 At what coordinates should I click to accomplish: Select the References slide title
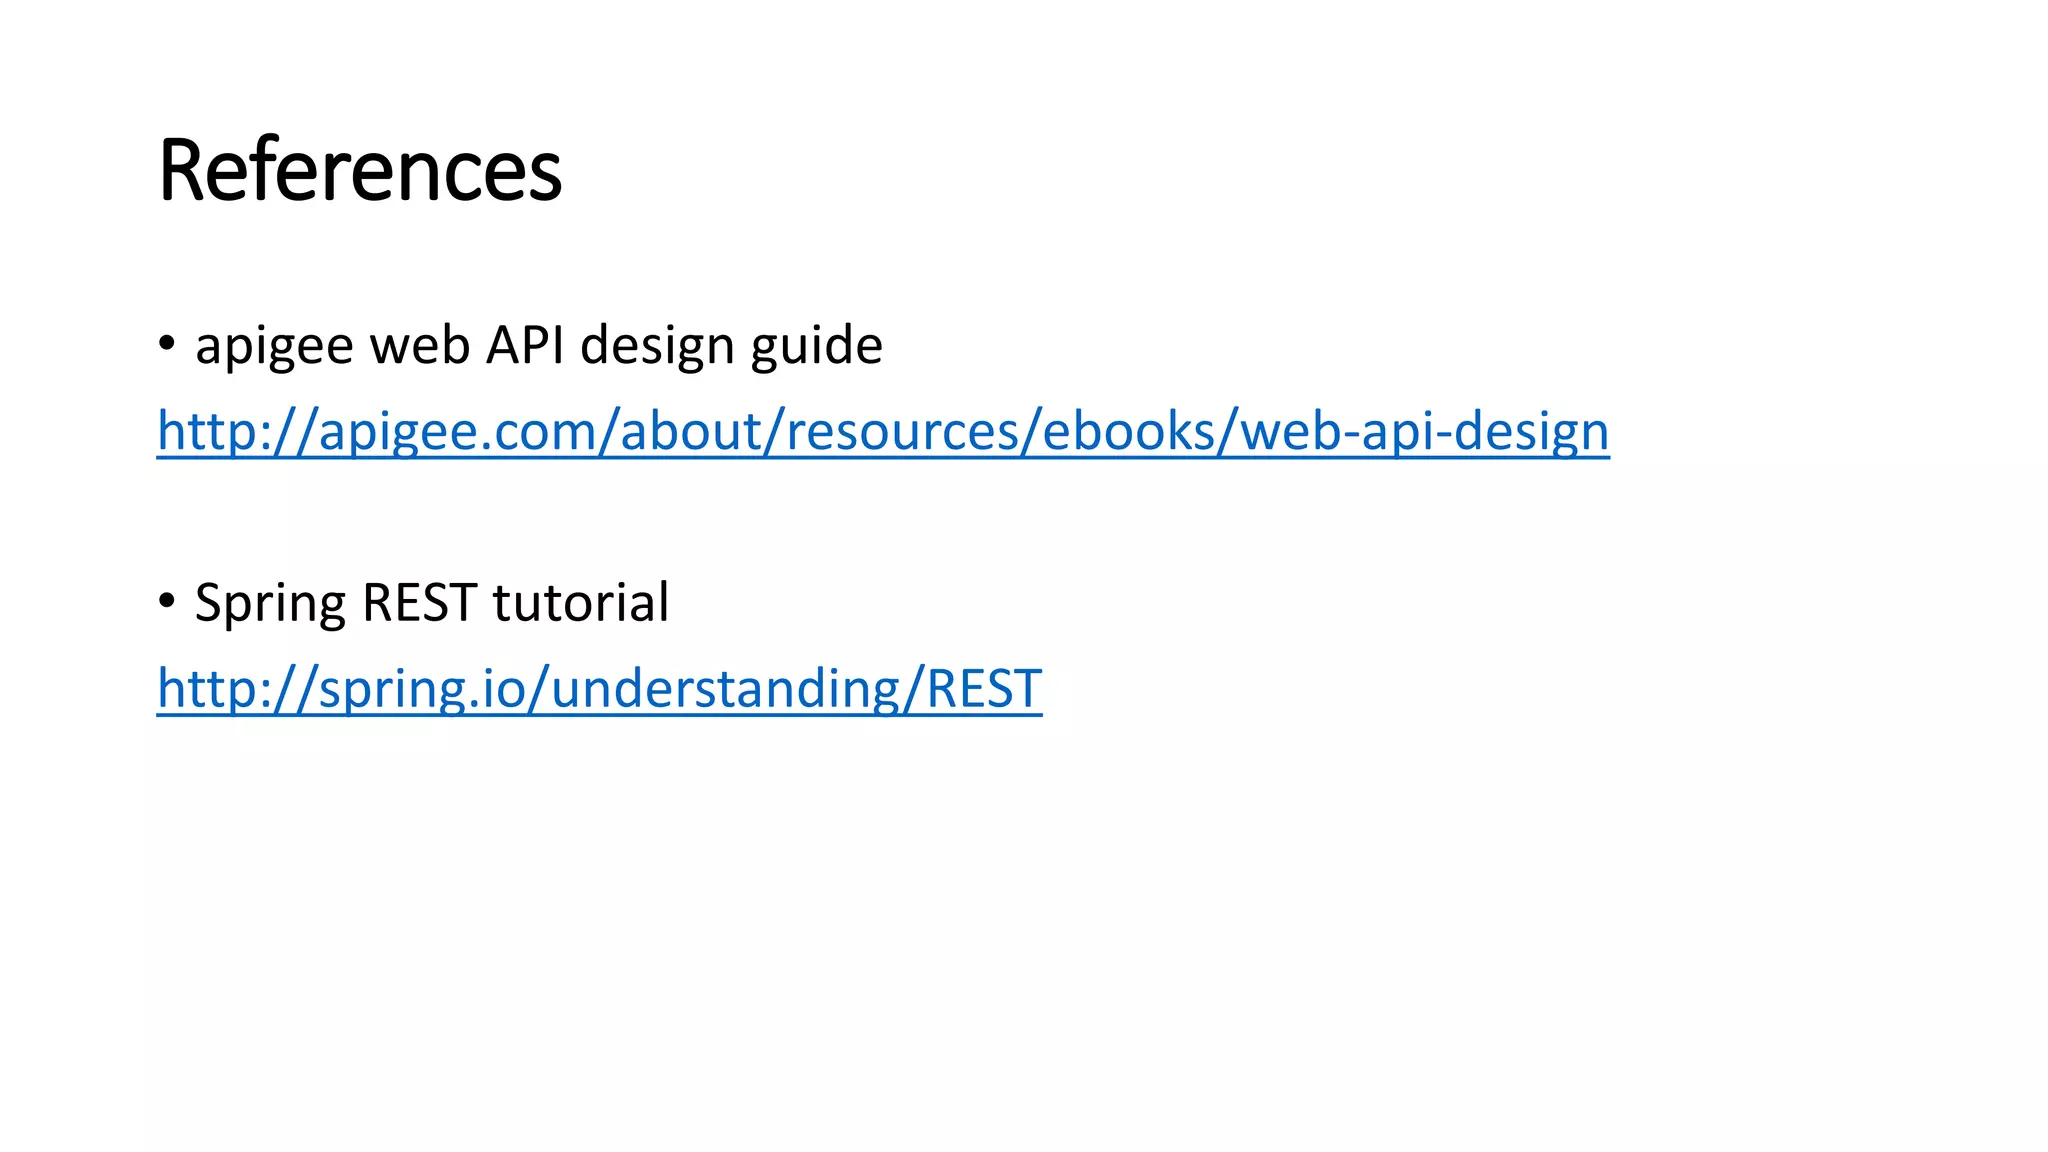pos(360,170)
